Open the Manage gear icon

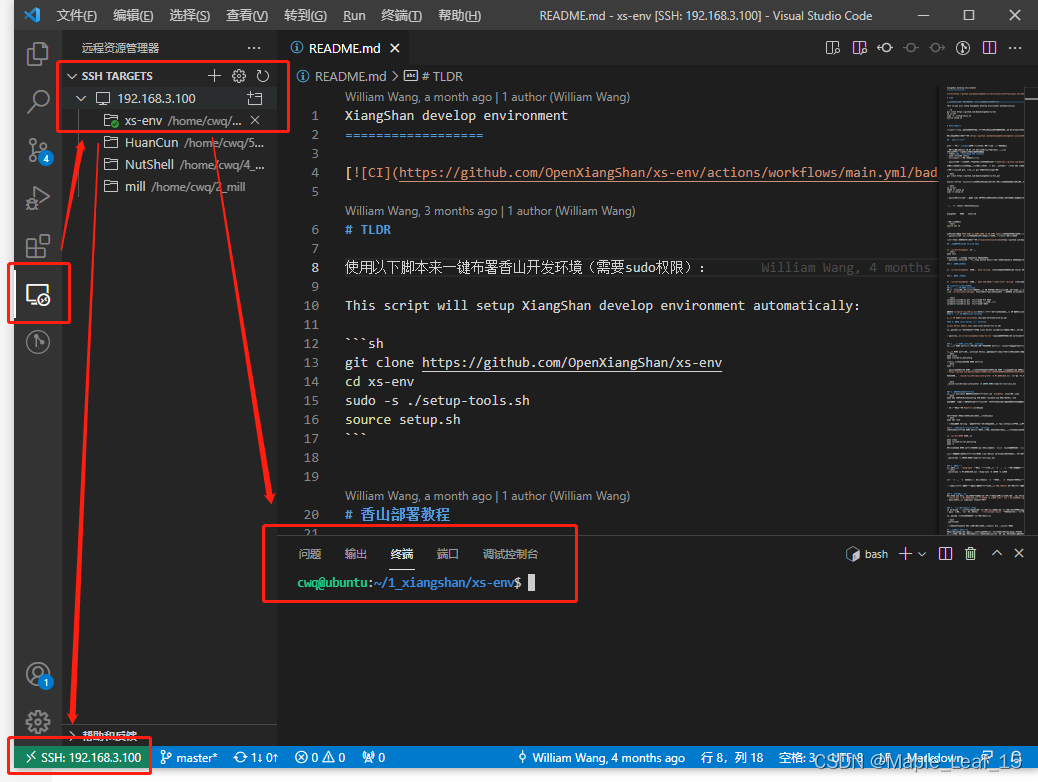[38, 721]
